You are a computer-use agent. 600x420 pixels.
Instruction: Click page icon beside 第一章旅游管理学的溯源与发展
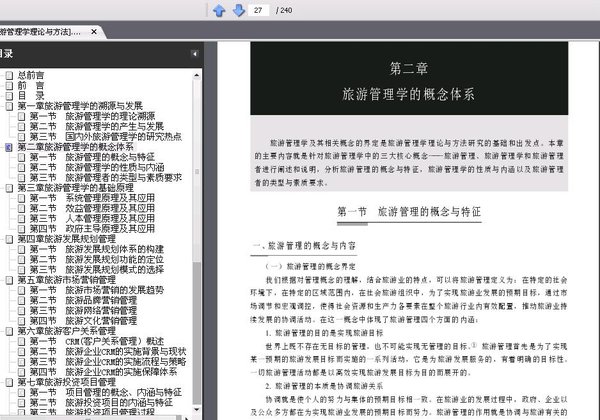point(9,106)
